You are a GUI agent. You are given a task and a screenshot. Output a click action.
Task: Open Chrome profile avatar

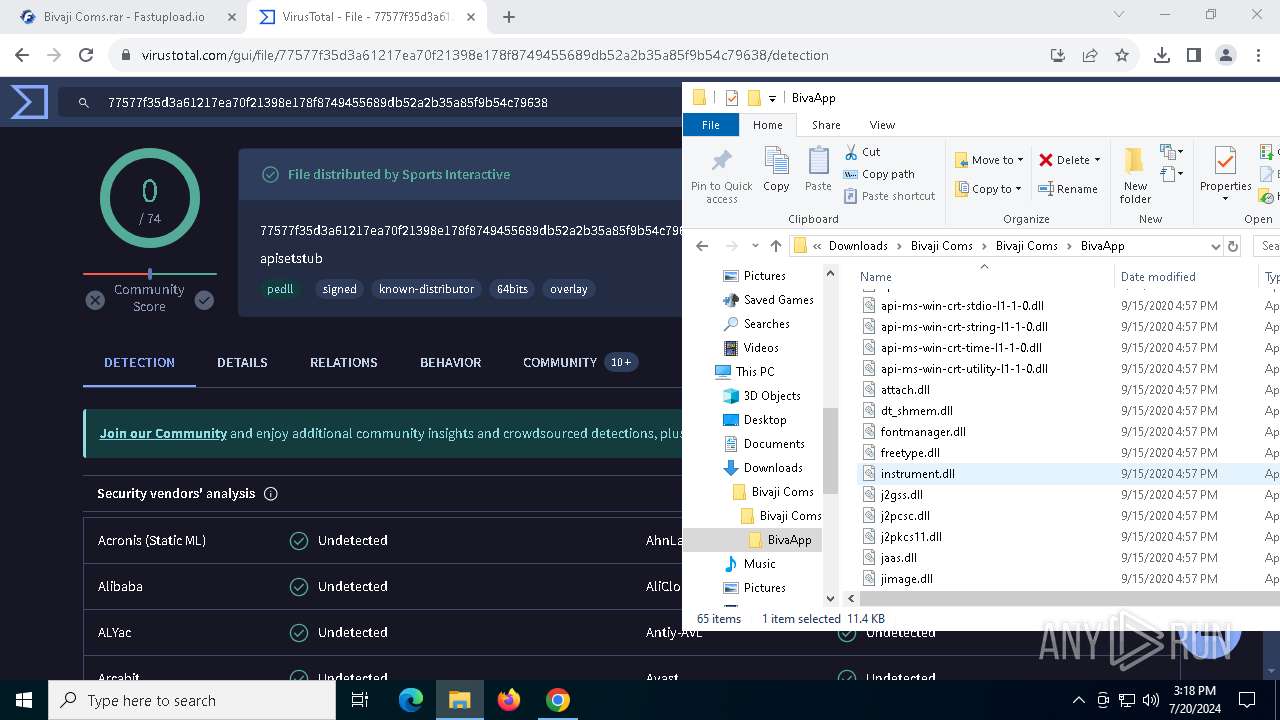(x=1226, y=55)
